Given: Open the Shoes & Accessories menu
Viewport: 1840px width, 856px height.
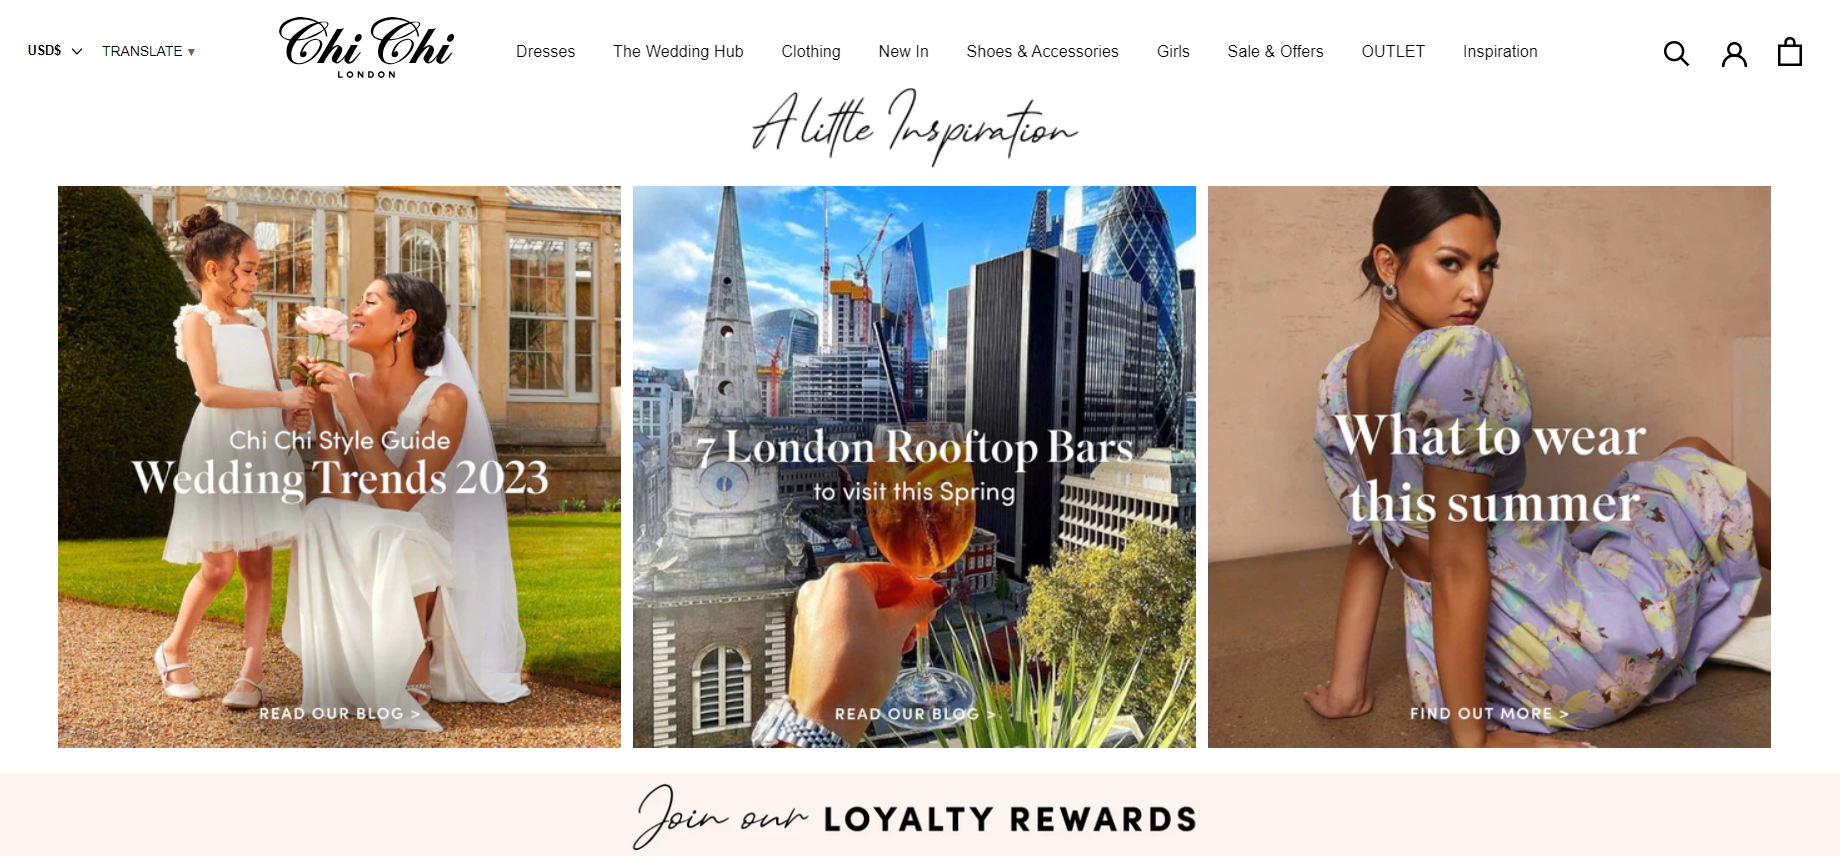Looking at the screenshot, I should coord(1042,51).
